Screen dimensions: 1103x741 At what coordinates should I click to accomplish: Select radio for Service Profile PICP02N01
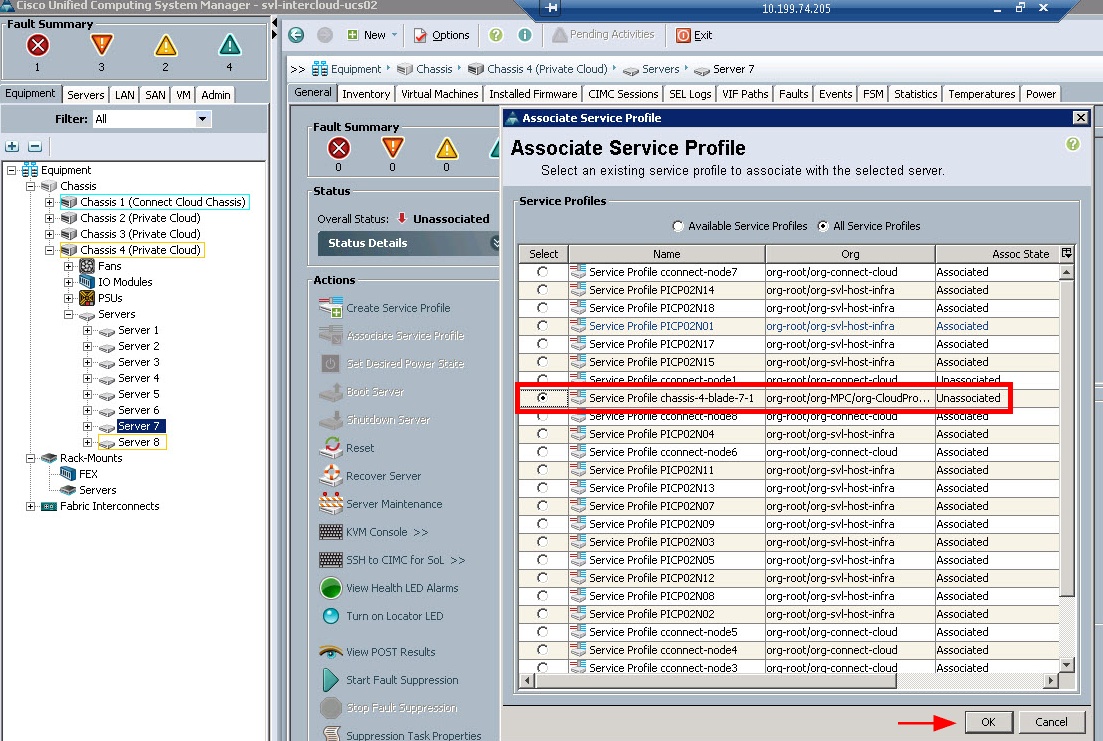coord(542,326)
